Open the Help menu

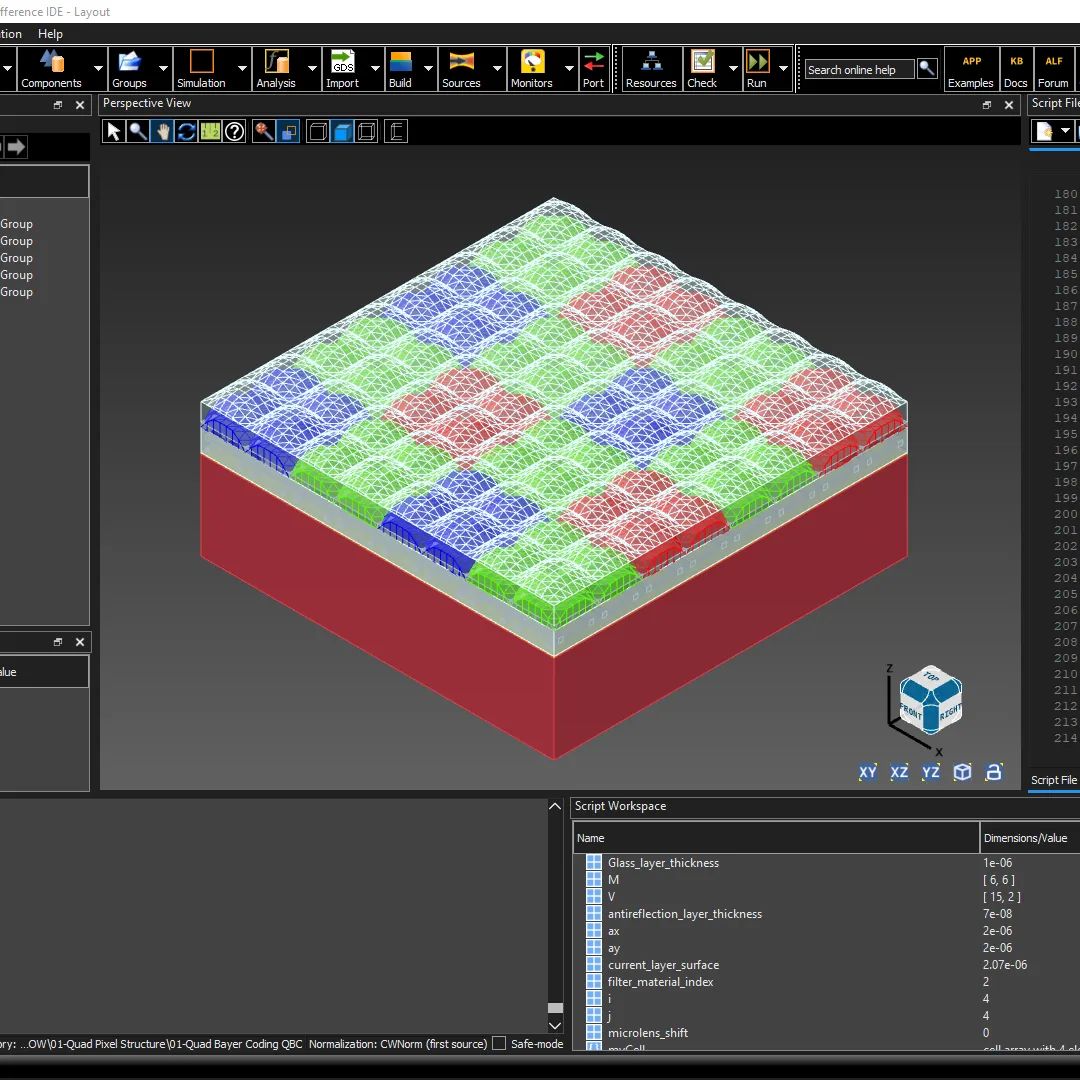(x=50, y=34)
